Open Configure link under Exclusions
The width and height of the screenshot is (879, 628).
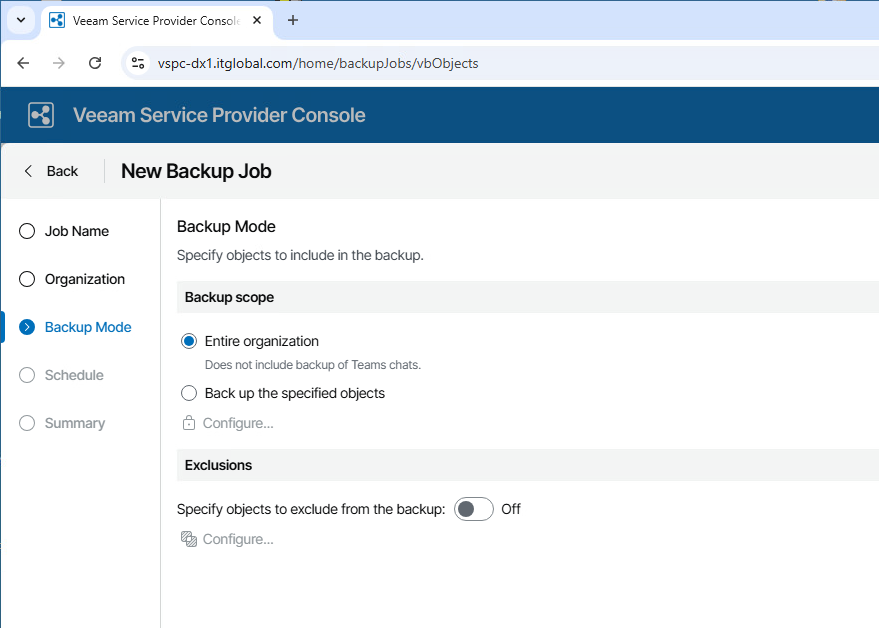[x=238, y=539]
